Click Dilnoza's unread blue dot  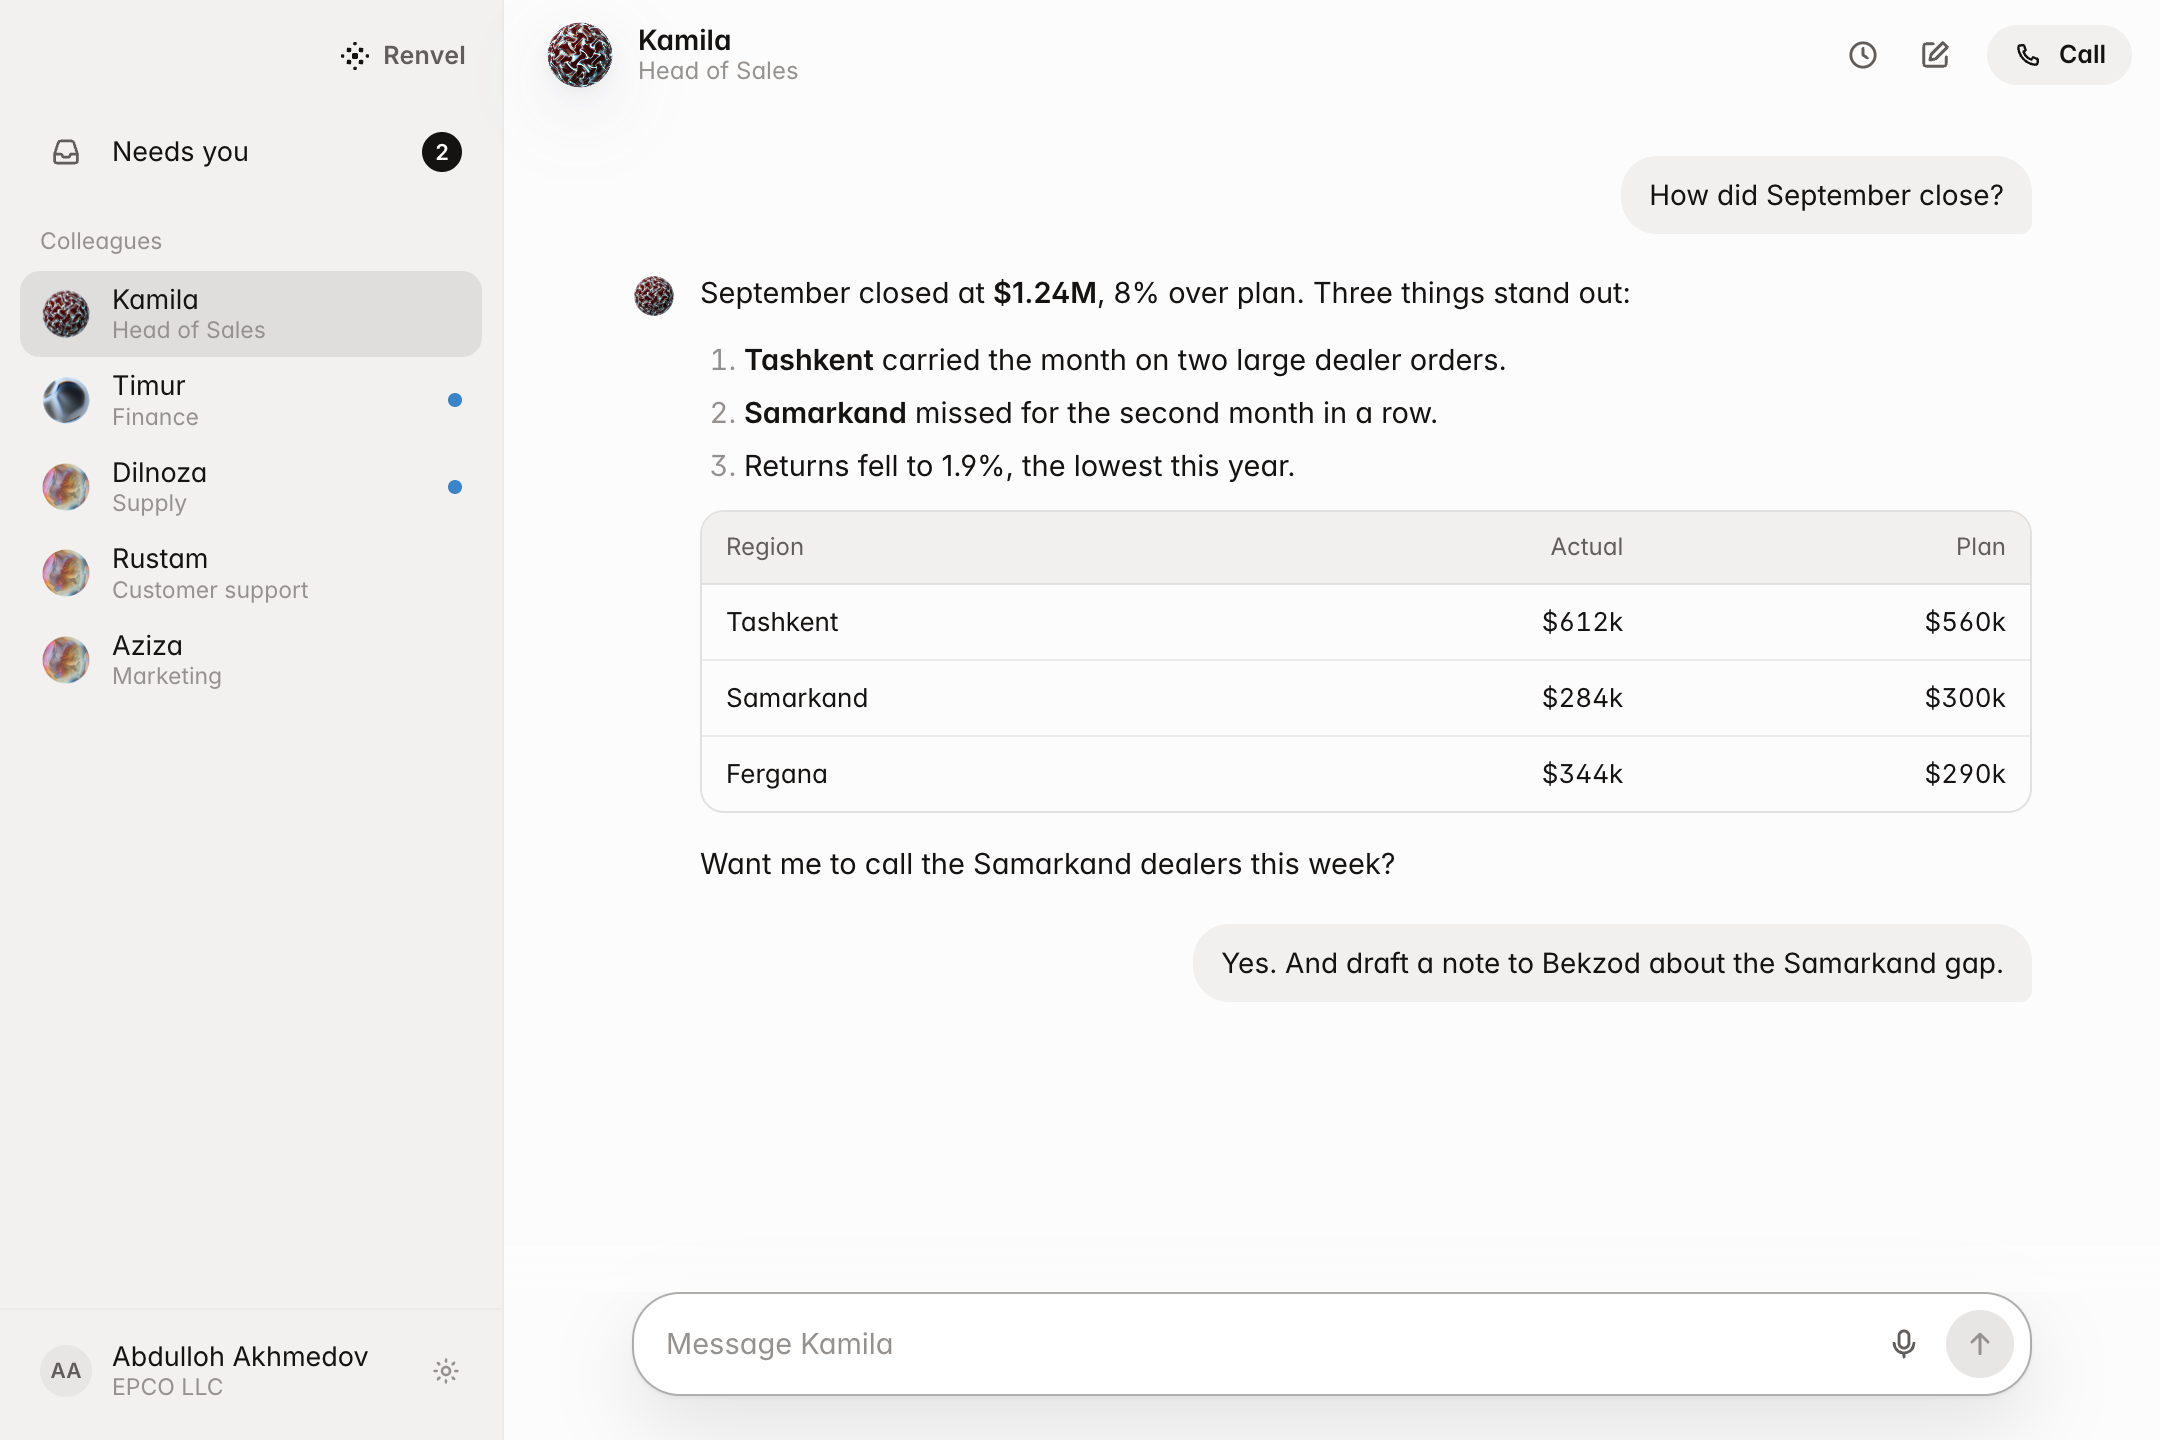point(455,487)
